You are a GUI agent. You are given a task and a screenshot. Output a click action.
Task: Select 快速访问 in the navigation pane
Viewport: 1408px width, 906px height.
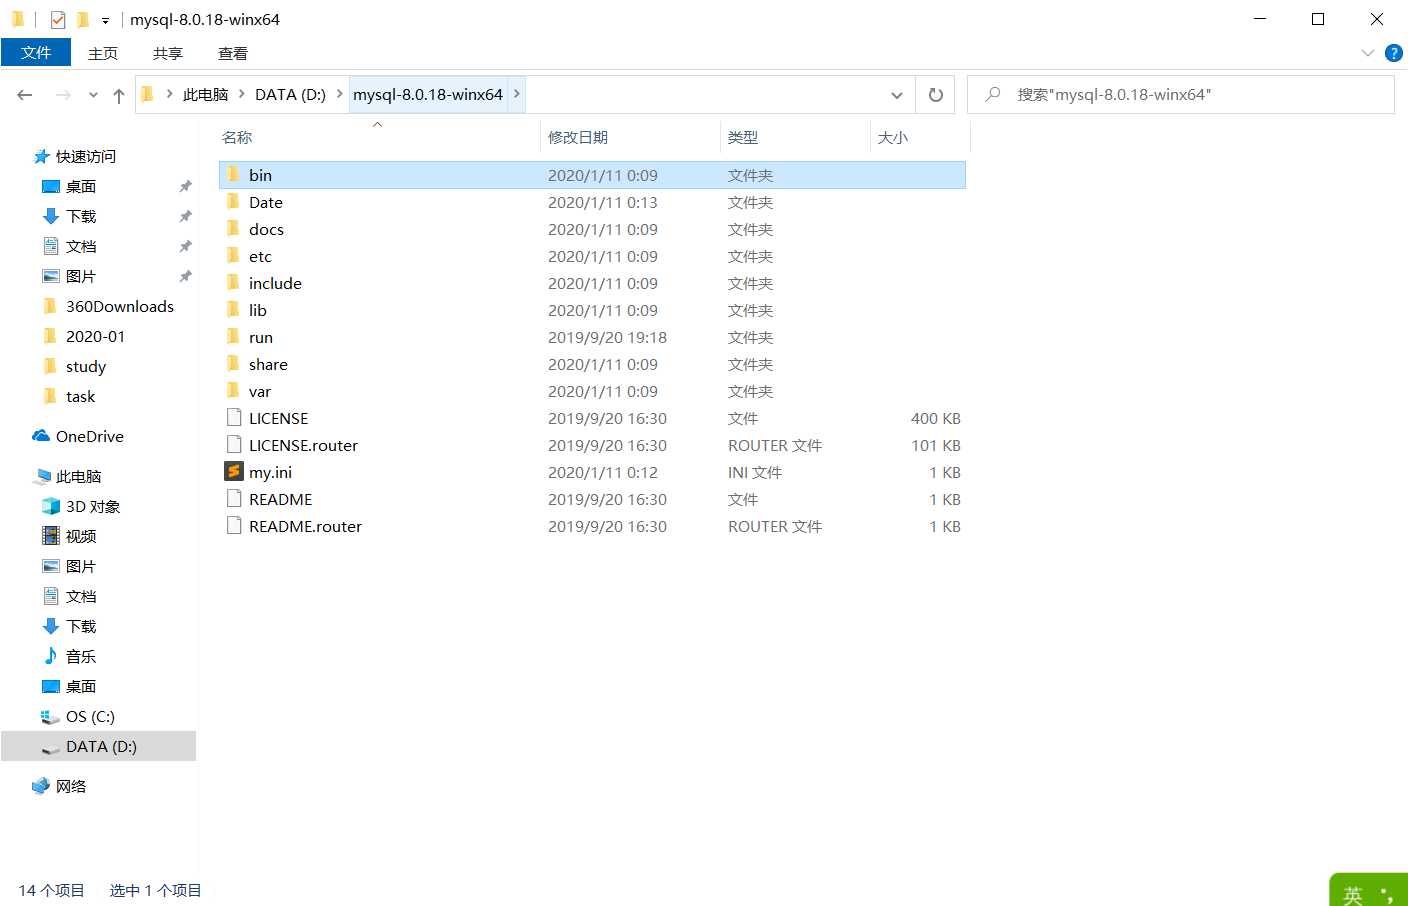pos(86,156)
